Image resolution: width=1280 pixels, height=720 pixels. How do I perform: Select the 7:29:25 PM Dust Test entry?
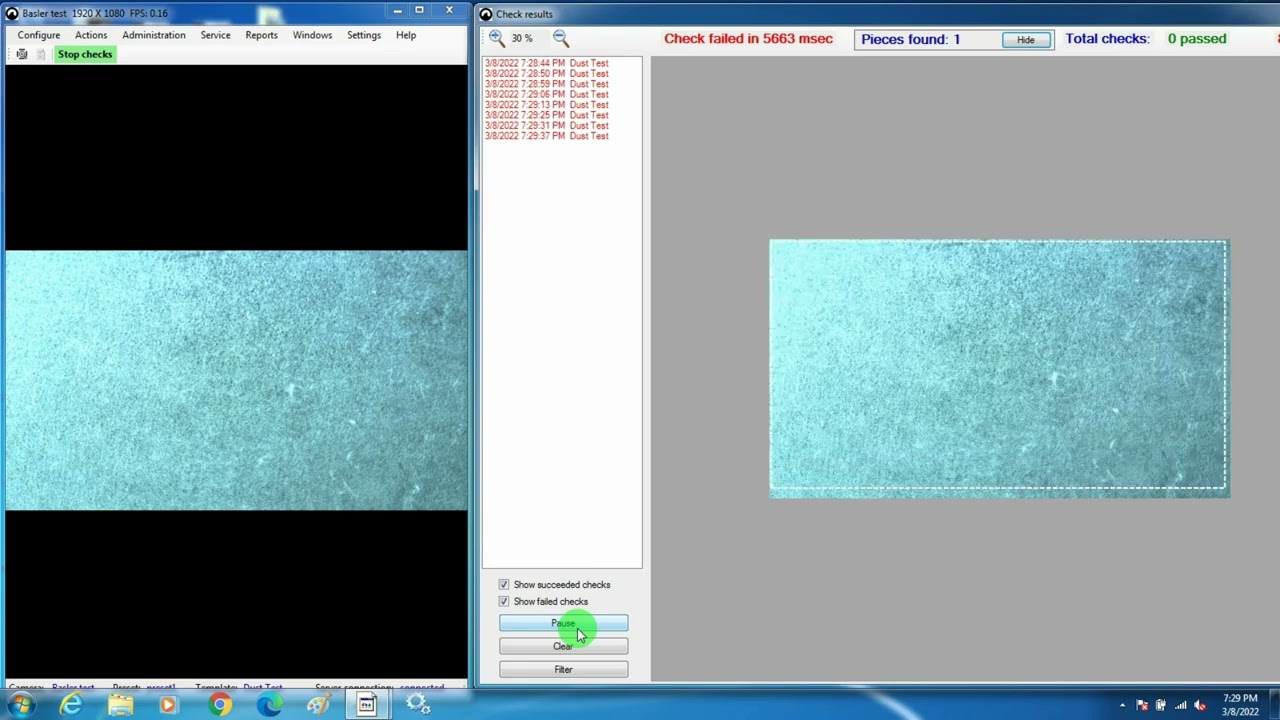547,115
